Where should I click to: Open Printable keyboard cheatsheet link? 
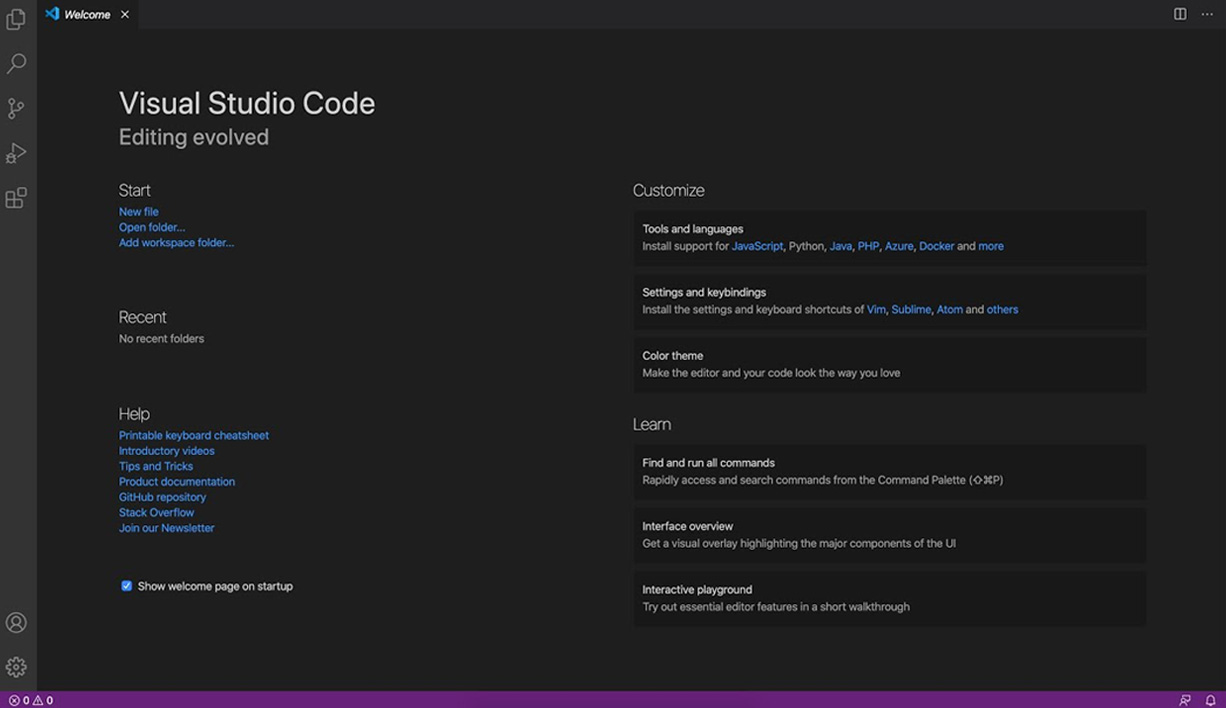point(194,436)
